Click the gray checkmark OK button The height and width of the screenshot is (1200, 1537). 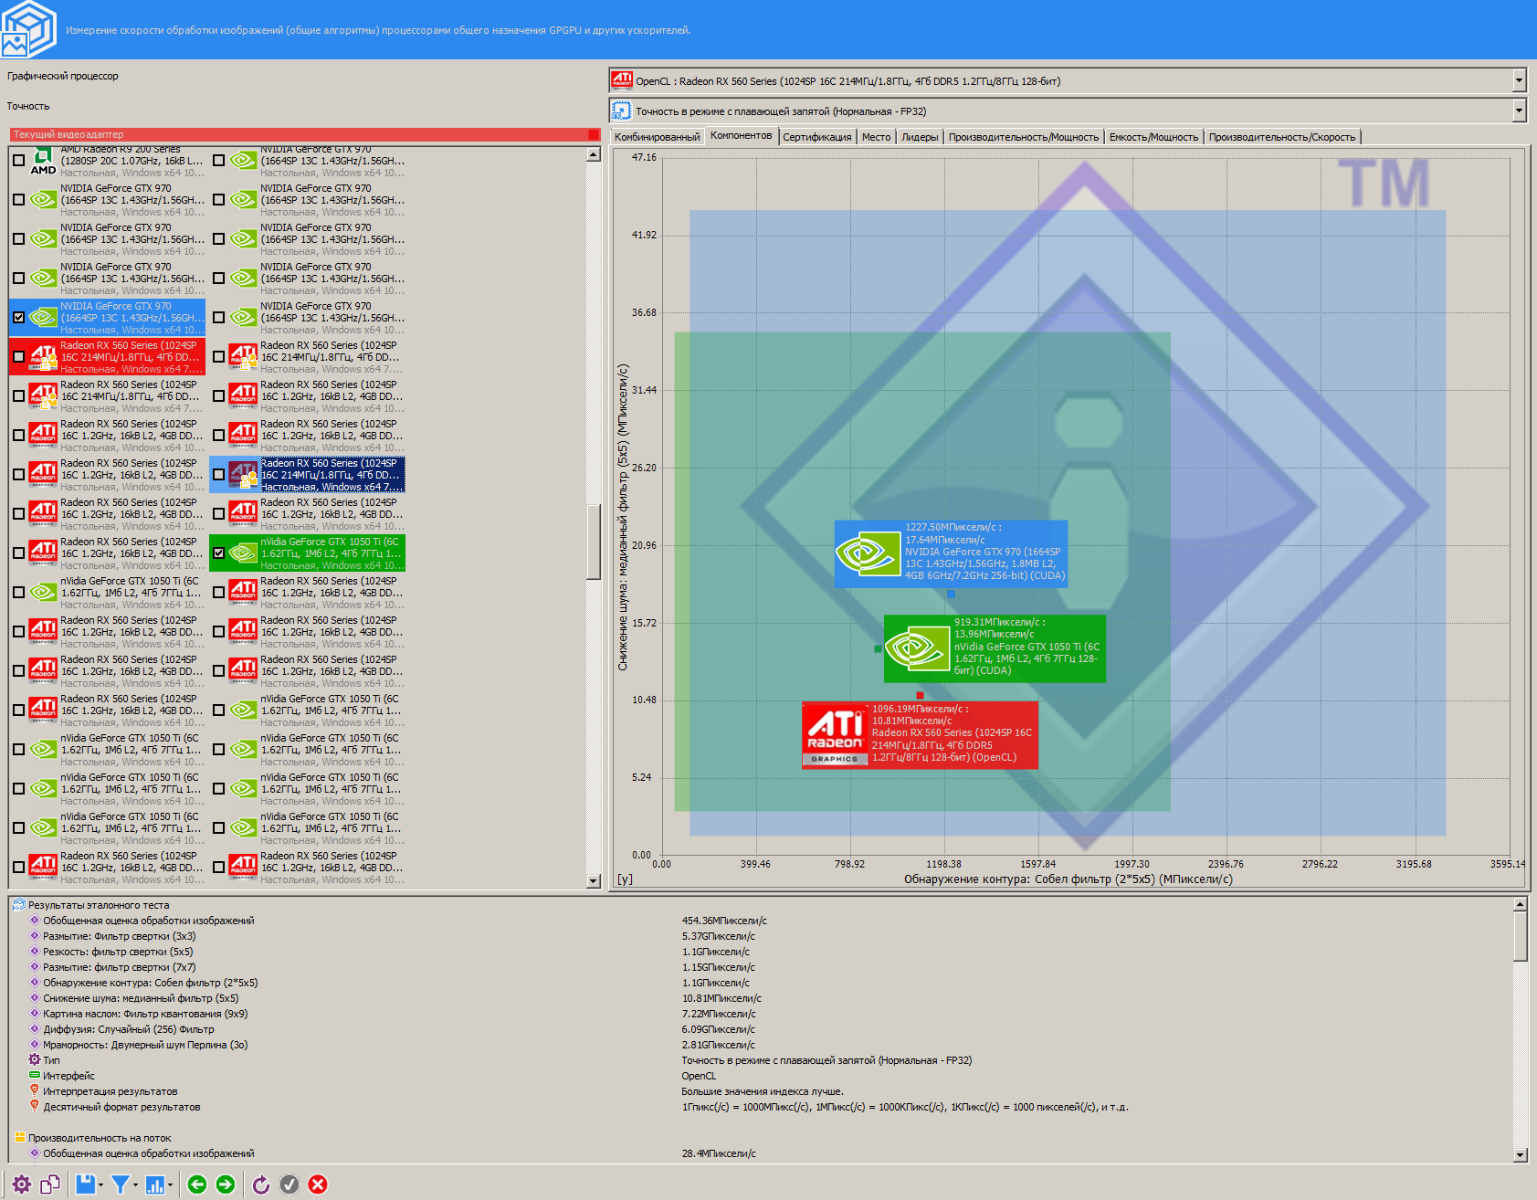click(x=289, y=1185)
